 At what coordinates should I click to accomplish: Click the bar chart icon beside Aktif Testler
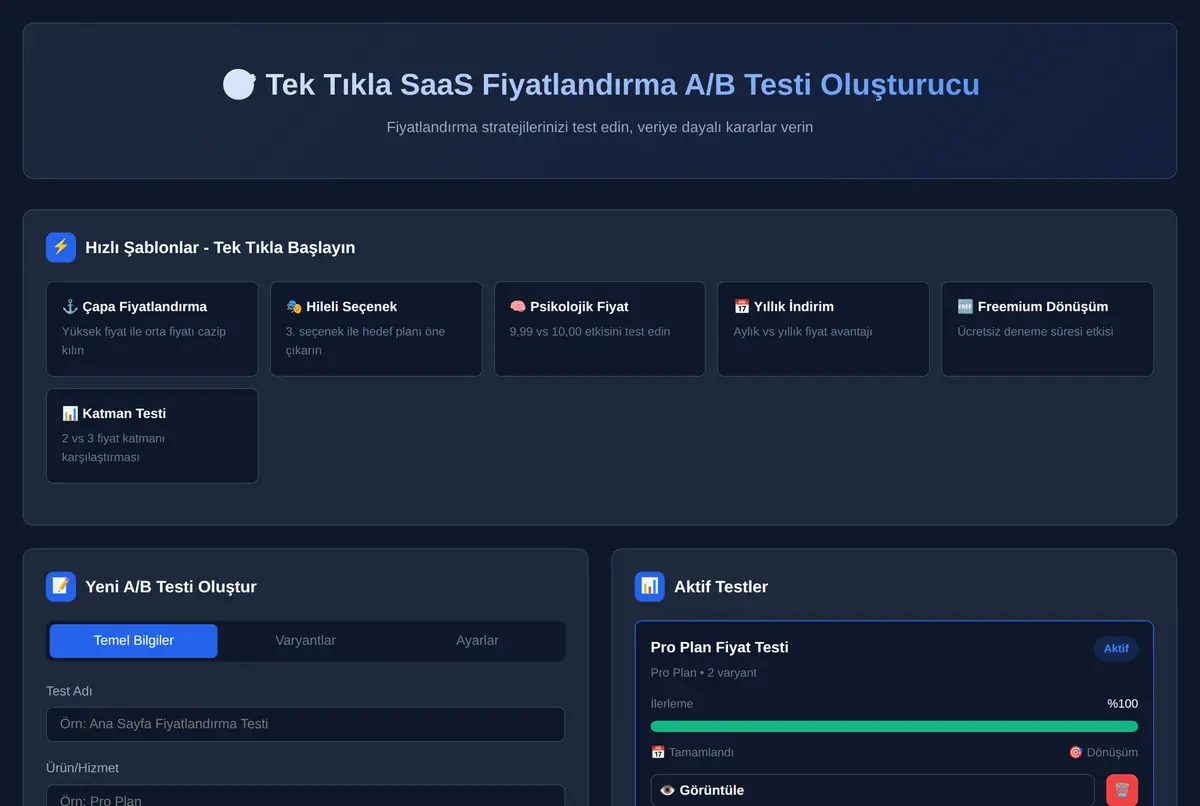pos(650,586)
